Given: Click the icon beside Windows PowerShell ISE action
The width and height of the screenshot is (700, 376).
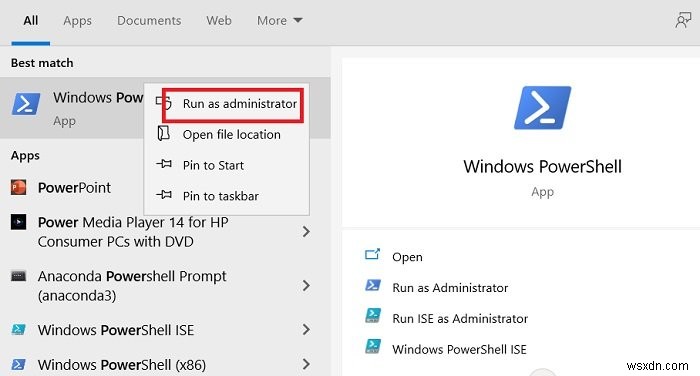Looking at the screenshot, I should pyautogui.click(x=373, y=347).
